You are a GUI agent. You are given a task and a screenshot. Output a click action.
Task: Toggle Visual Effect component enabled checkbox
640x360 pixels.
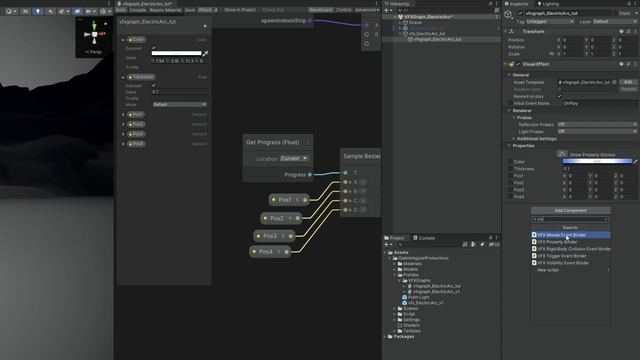point(518,64)
